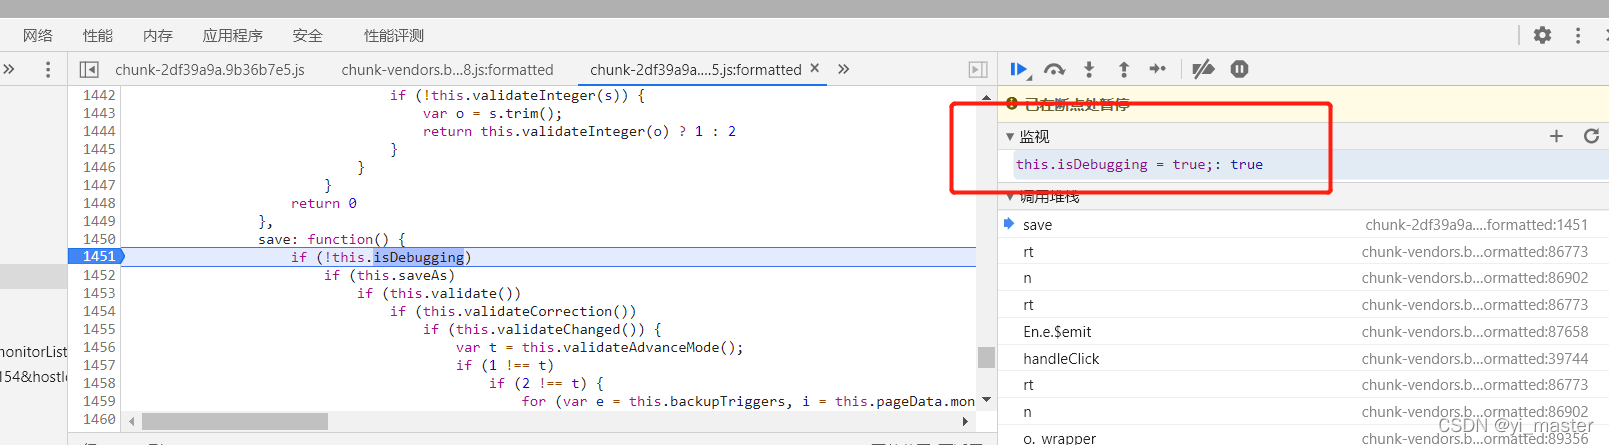
Task: Open source link chunk-vendors formatted:39744
Action: click(1474, 359)
